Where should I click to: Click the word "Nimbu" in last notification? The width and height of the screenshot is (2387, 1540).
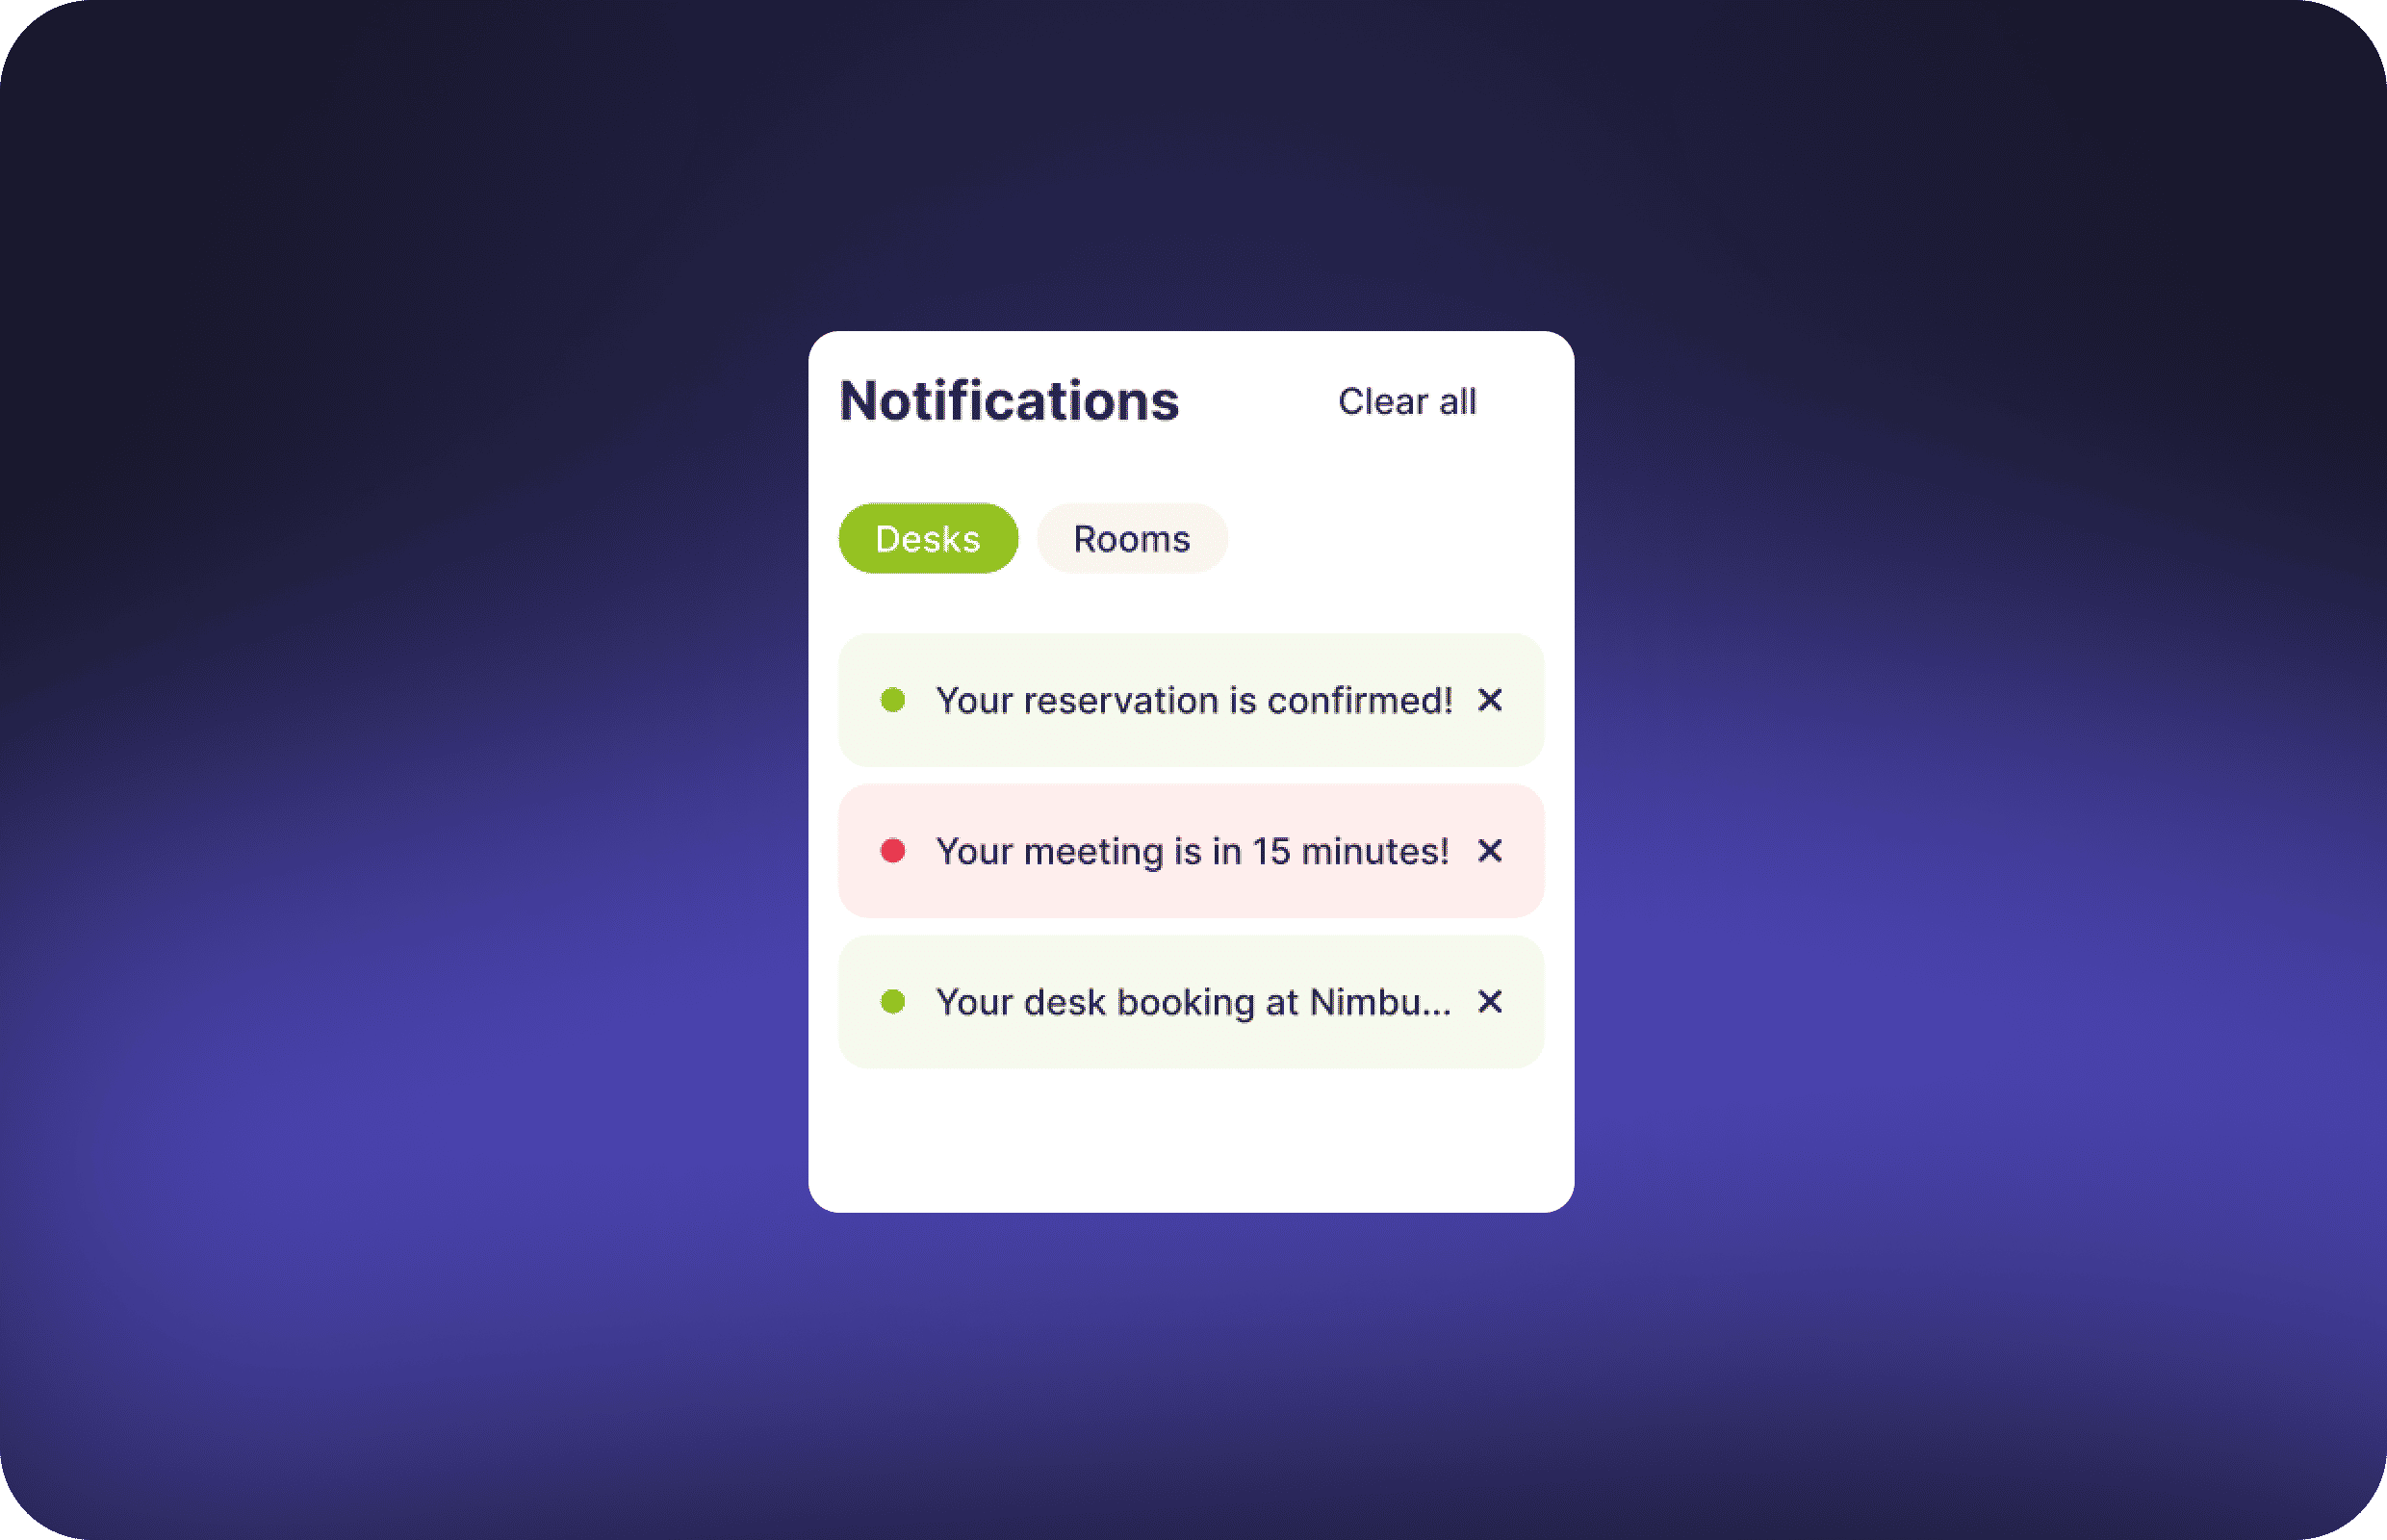(x=1367, y=1002)
